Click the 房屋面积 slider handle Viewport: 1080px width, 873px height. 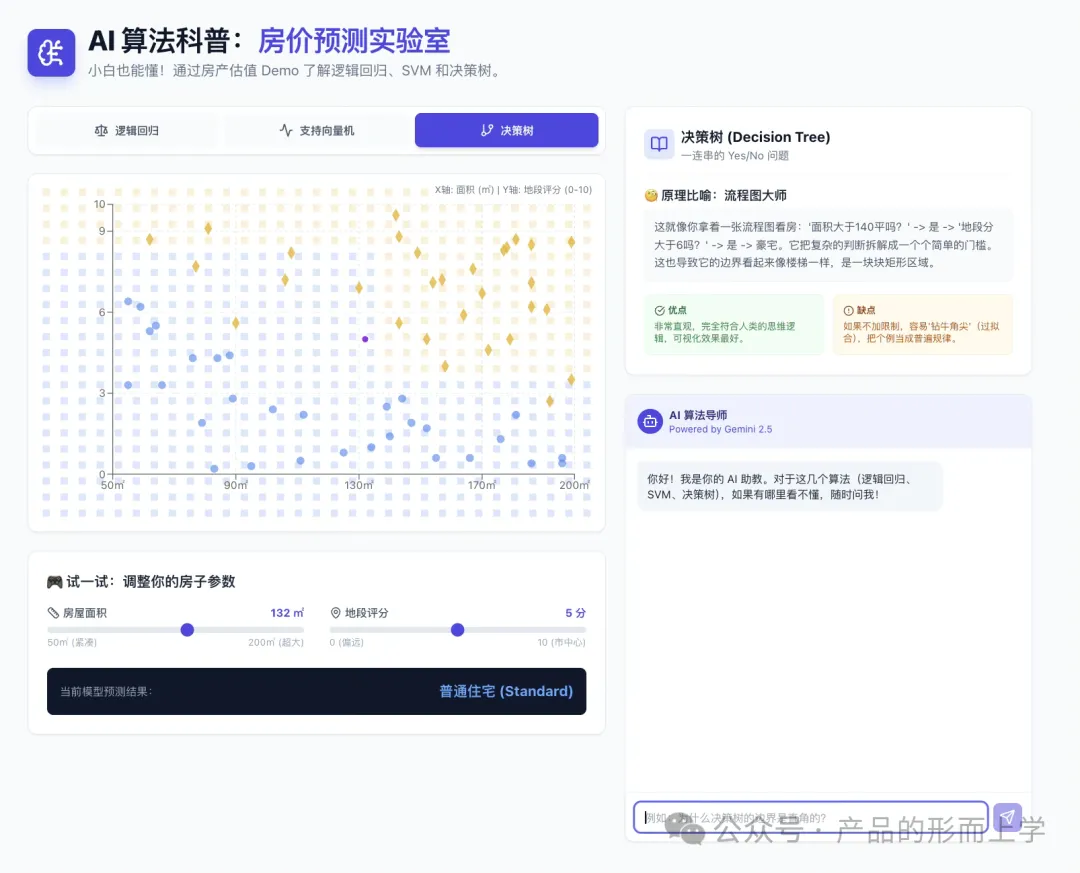tap(187, 630)
